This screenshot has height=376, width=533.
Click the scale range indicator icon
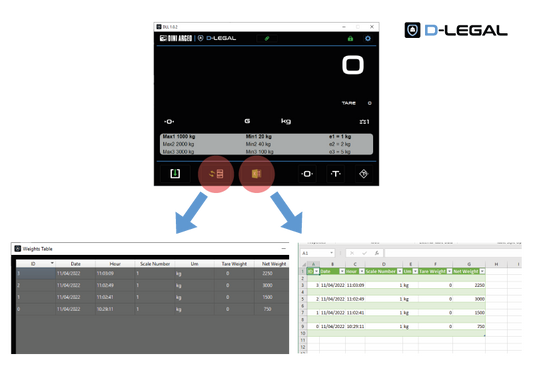point(365,121)
